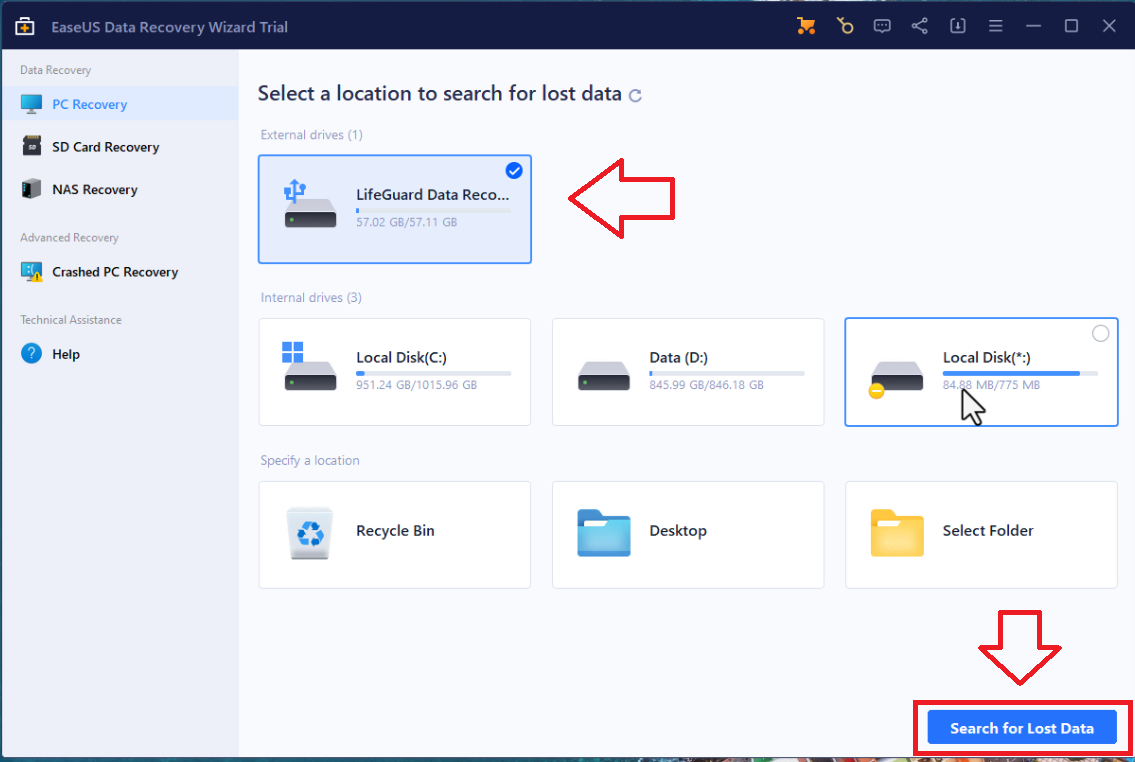Open Crashed PC Recovery
The width and height of the screenshot is (1135, 762).
coord(114,272)
